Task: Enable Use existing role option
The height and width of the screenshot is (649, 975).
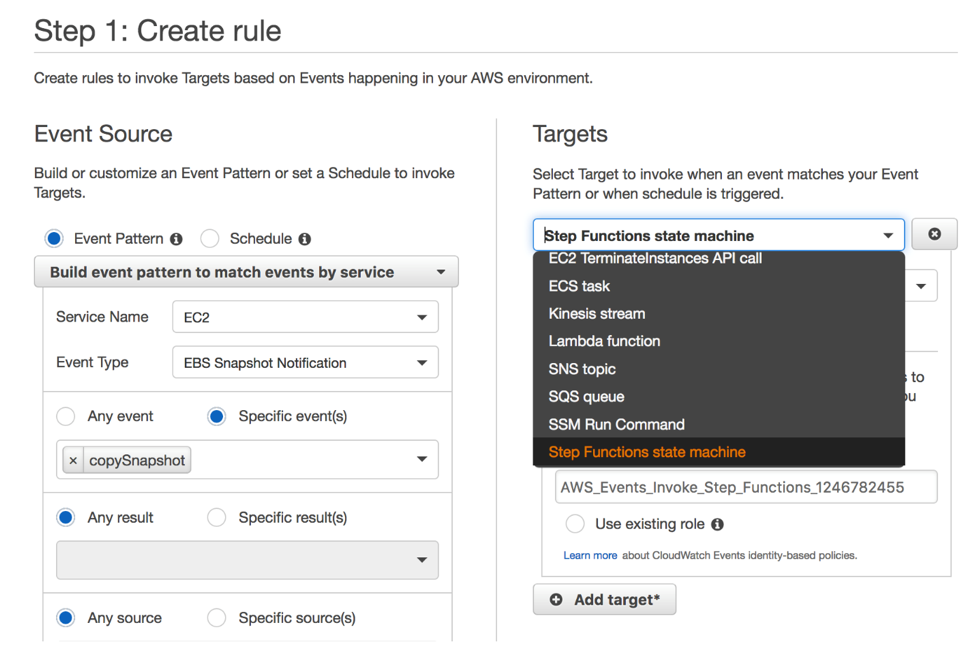Action: coord(575,524)
